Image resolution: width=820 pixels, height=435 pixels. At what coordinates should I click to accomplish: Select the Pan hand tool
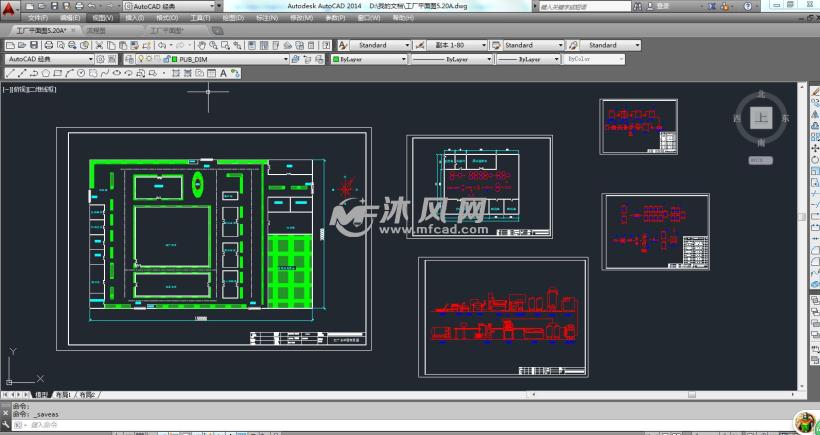tap(202, 45)
